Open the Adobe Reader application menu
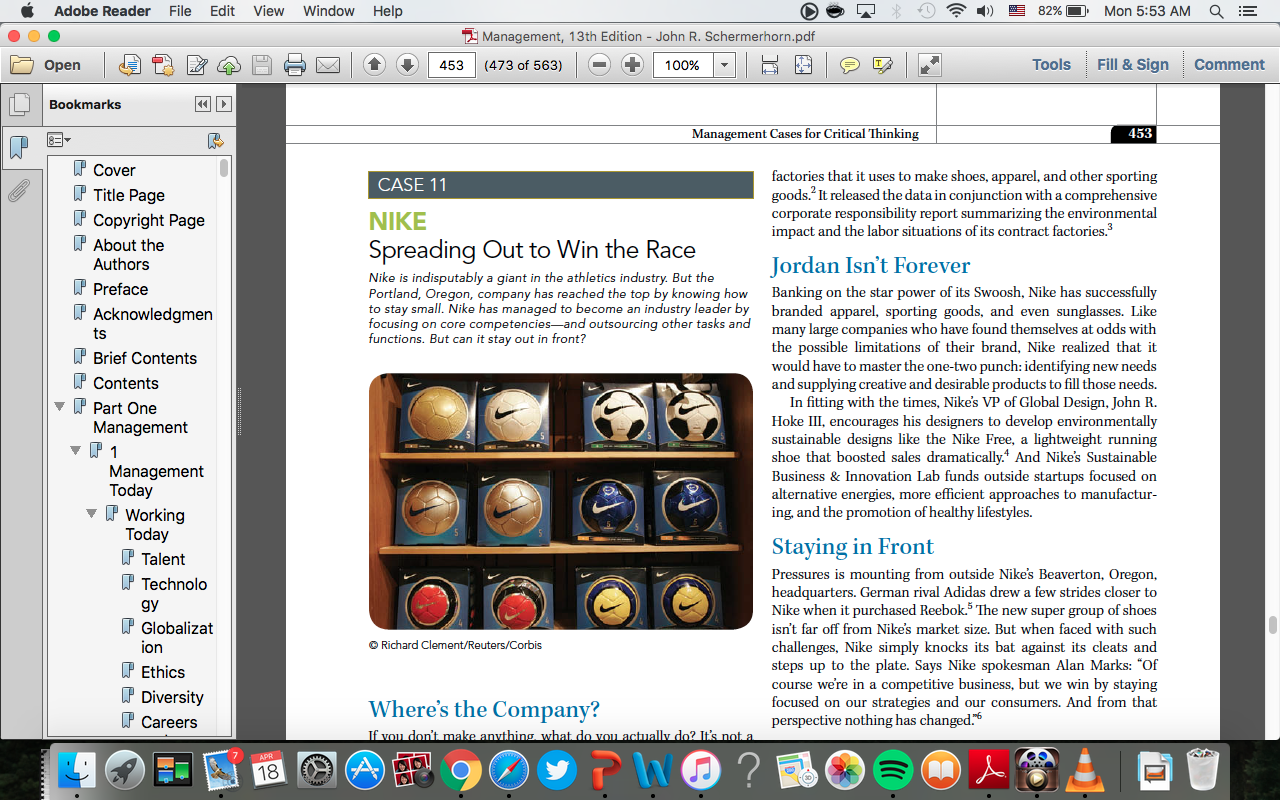This screenshot has height=800, width=1280. click(x=102, y=11)
